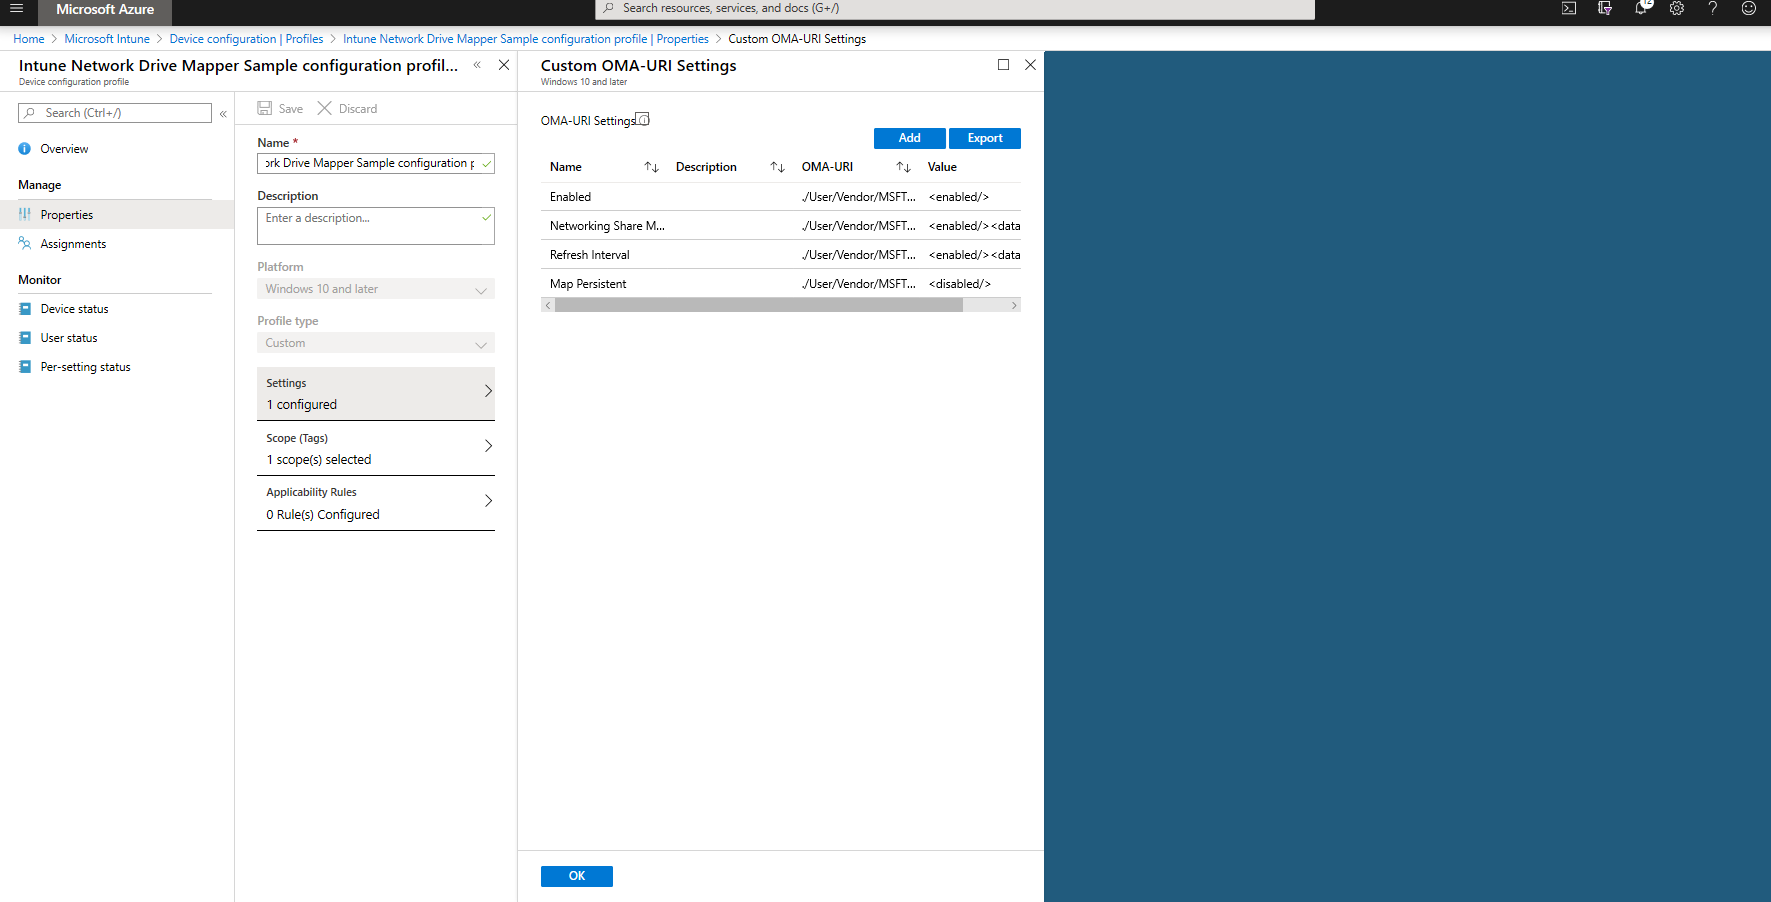The width and height of the screenshot is (1771, 902).
Task: Open the profile Properties breadcrumb link
Action: tap(526, 39)
